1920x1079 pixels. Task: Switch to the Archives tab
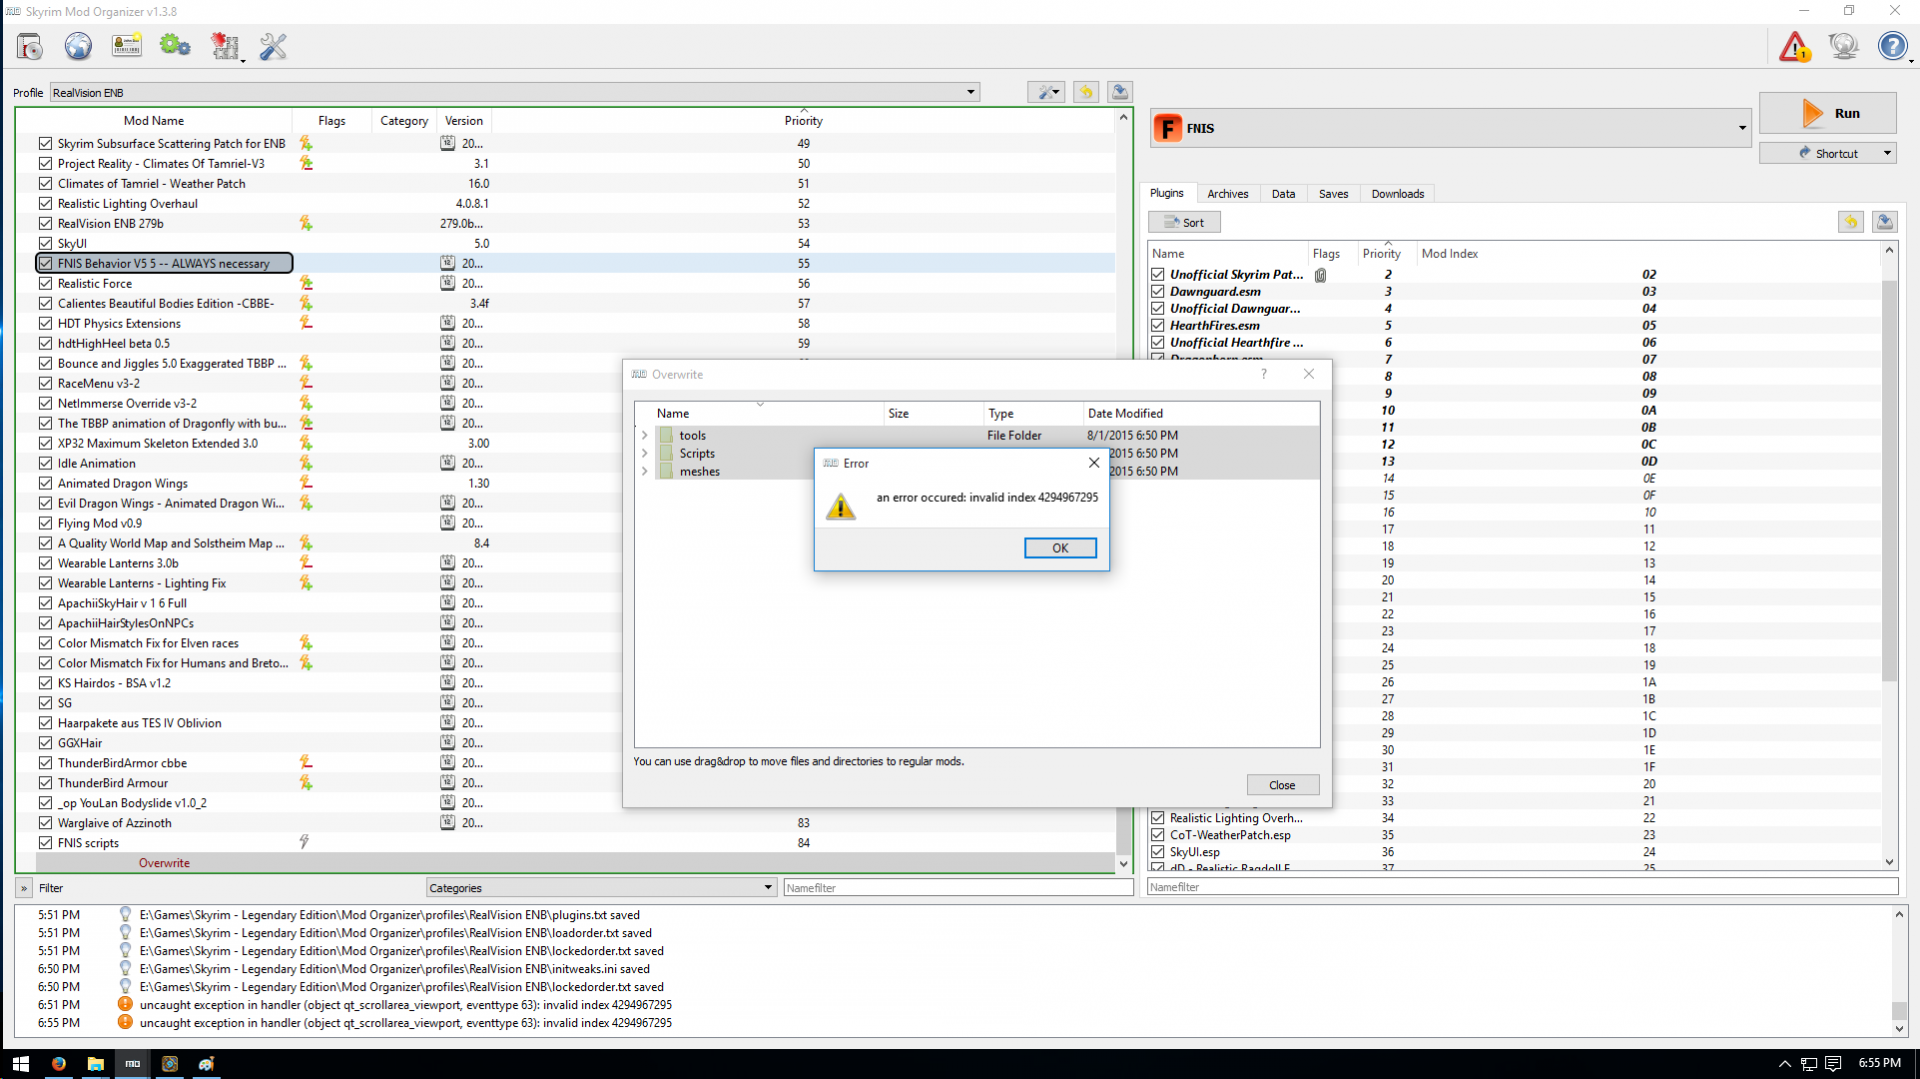pos(1227,194)
